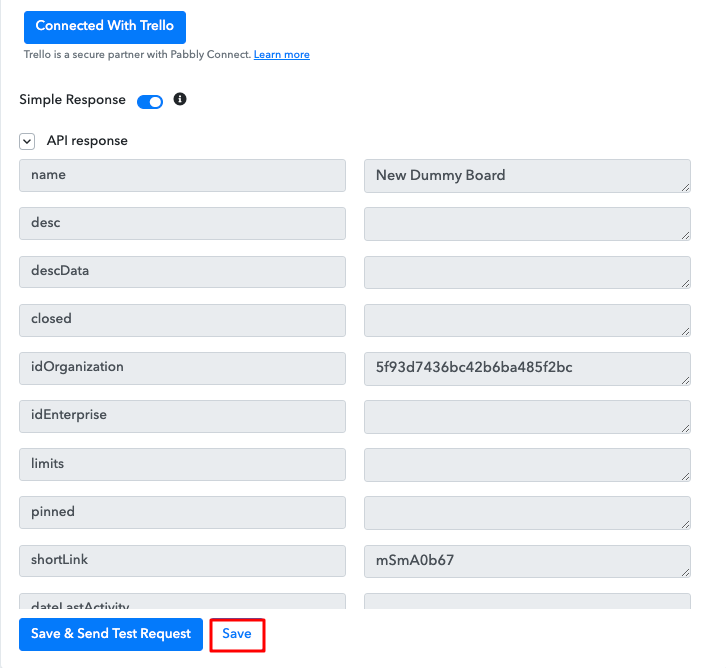
Task: Select the 'idEnterprise' key field
Action: pyautogui.click(x=182, y=417)
